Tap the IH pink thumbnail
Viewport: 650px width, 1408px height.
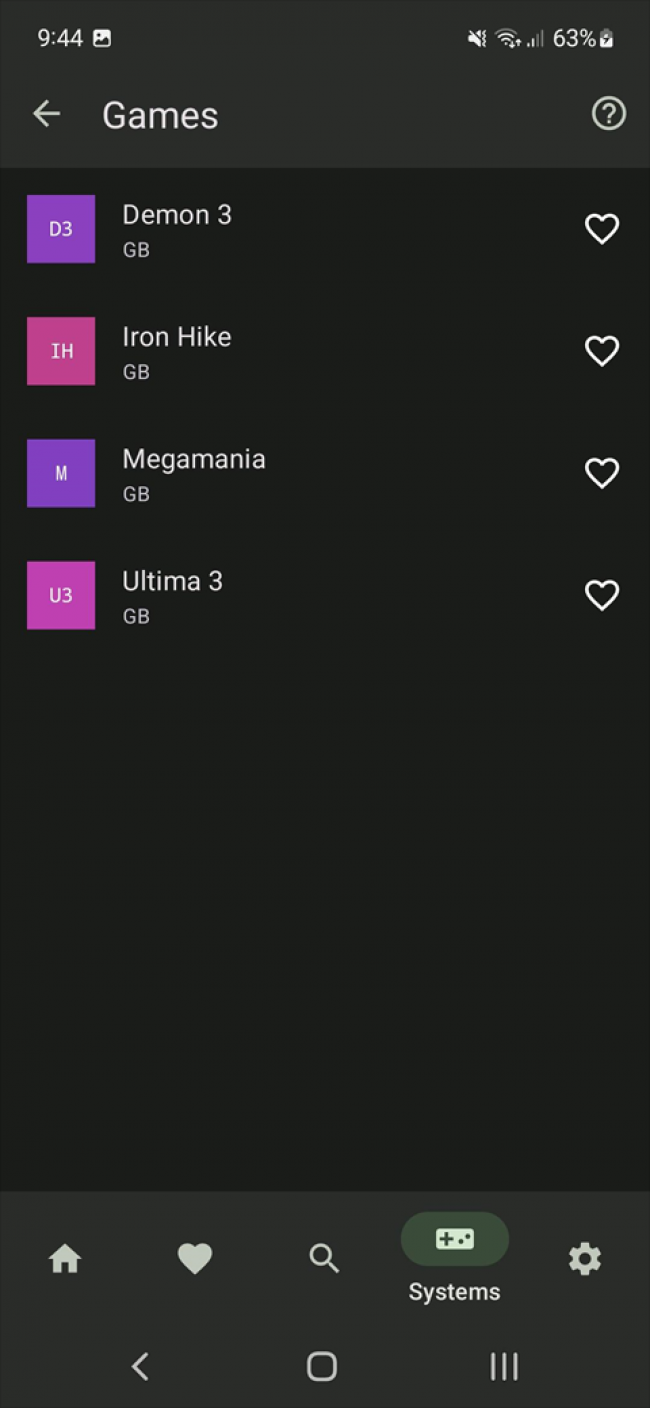pyautogui.click(x=61, y=351)
